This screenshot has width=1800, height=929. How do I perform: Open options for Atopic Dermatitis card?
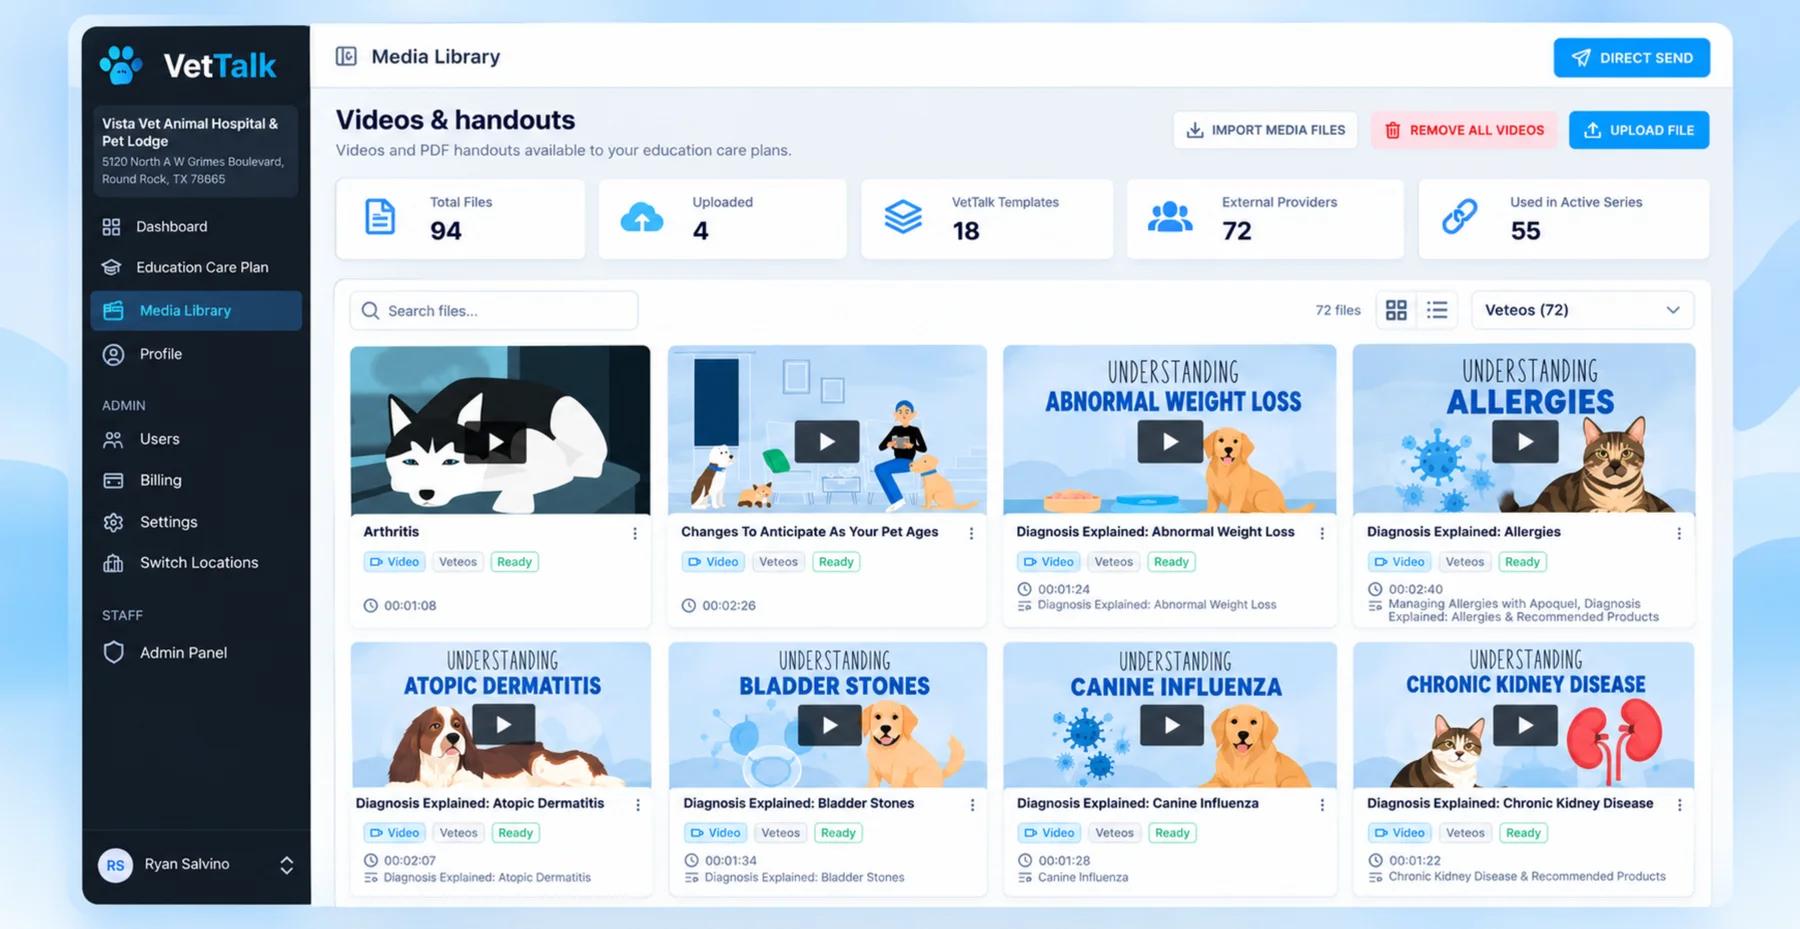638,805
